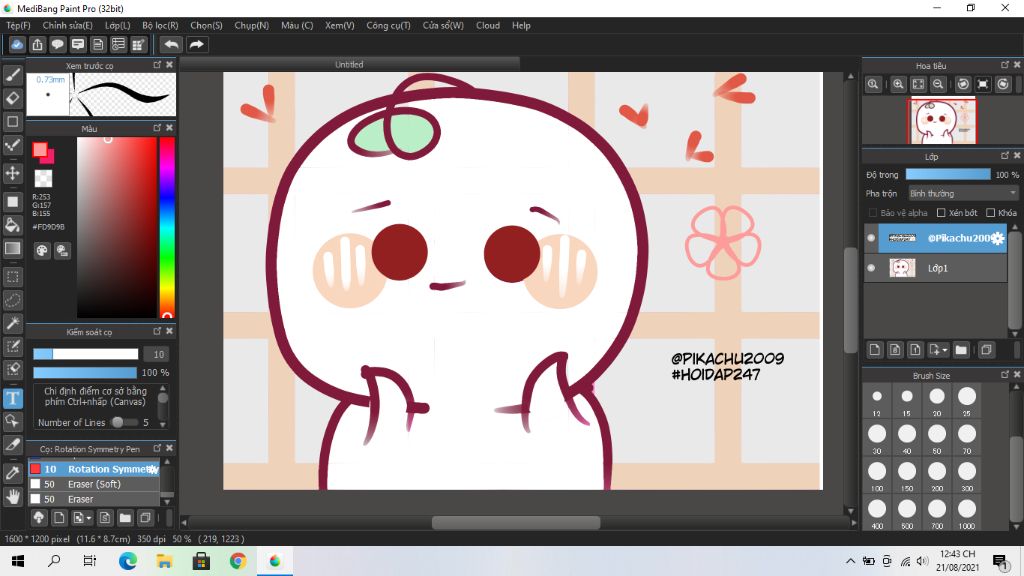Select the Fill rectangle tool
The height and width of the screenshot is (576, 1024).
pyautogui.click(x=12, y=201)
